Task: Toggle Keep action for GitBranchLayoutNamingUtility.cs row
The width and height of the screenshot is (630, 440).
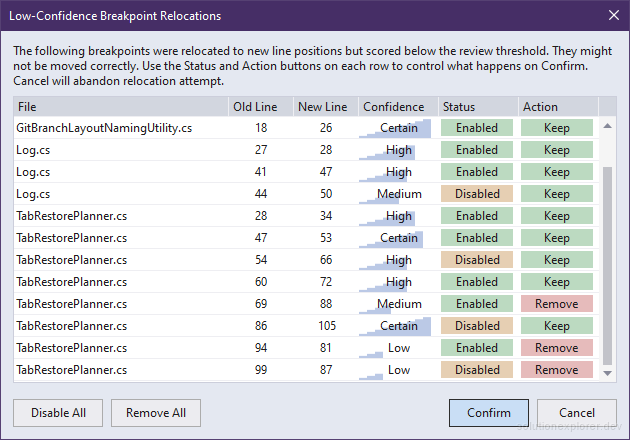Action: click(556, 128)
